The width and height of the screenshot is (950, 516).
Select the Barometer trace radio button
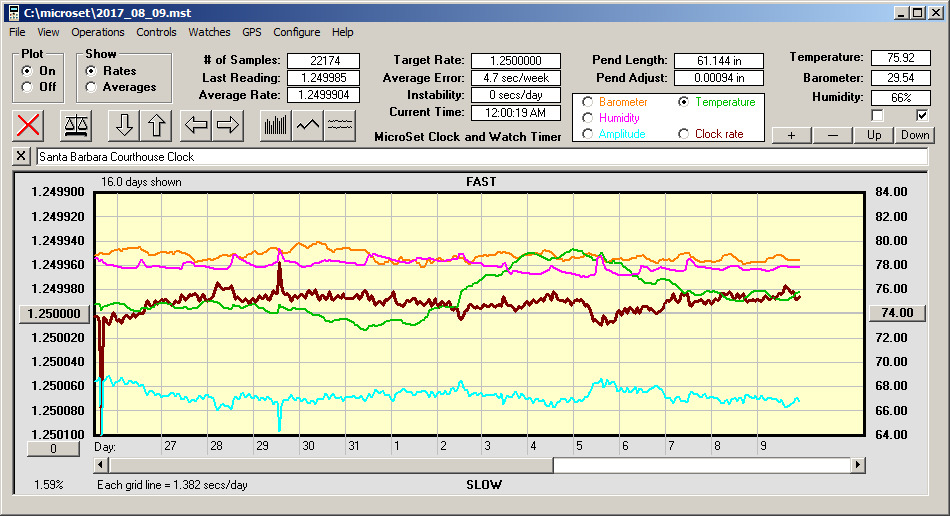(x=587, y=102)
